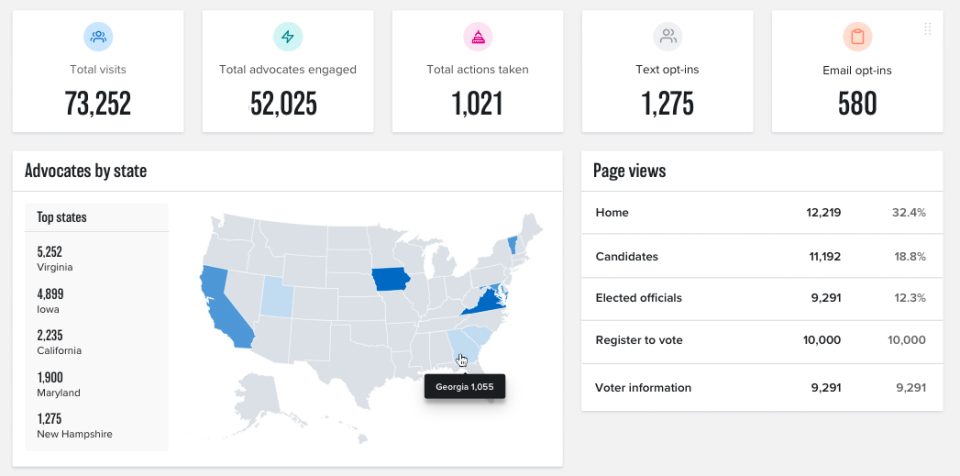
Task: Select the Elected officials row
Action: click(761, 298)
